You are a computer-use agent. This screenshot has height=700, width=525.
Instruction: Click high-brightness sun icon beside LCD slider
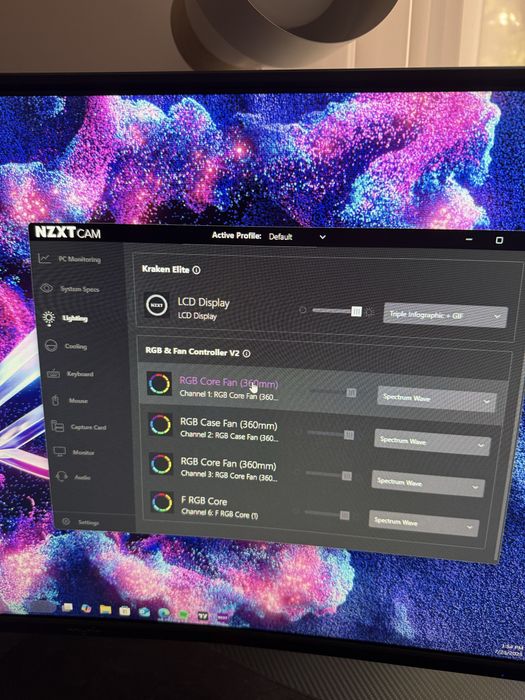point(369,312)
